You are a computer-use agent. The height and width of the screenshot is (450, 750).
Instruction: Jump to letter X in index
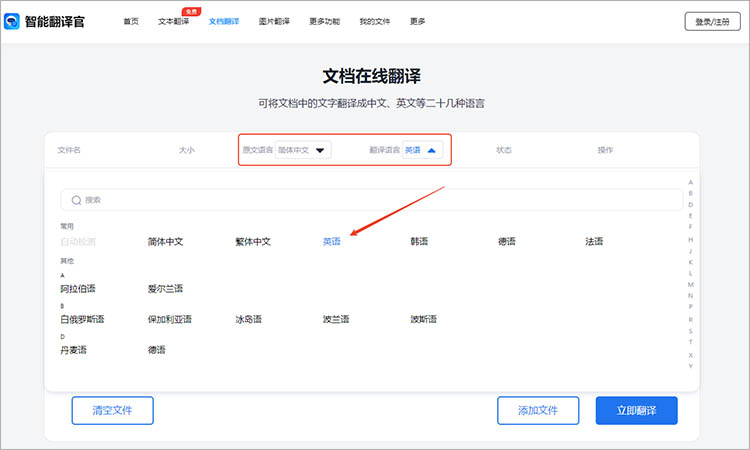(x=691, y=355)
